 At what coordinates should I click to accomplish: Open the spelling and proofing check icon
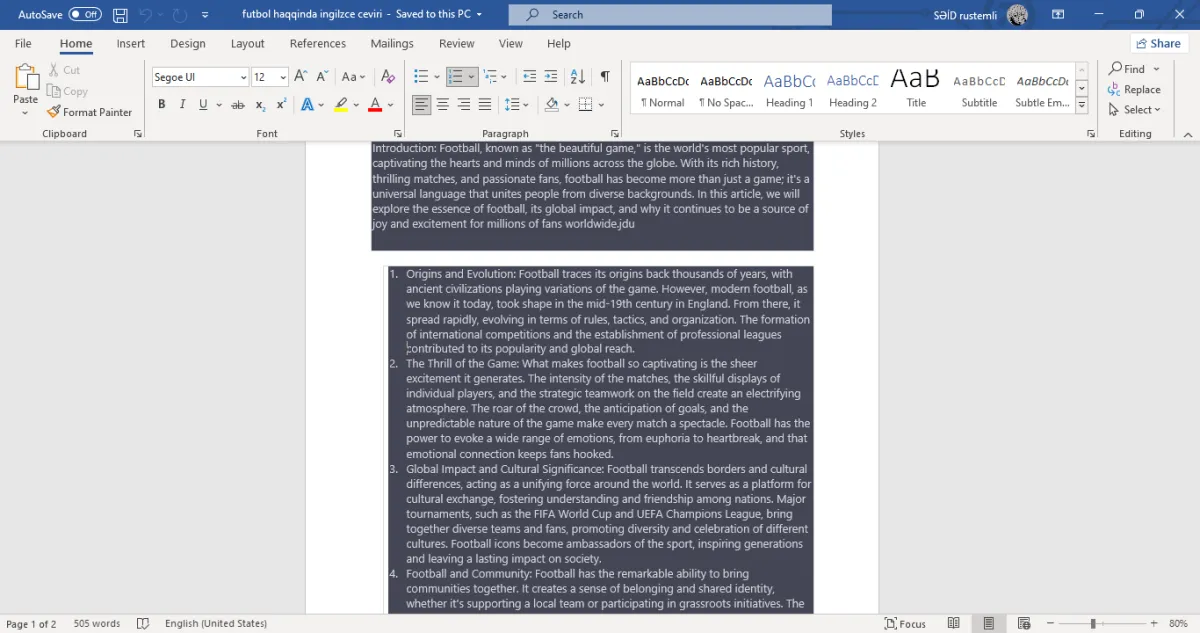click(143, 624)
